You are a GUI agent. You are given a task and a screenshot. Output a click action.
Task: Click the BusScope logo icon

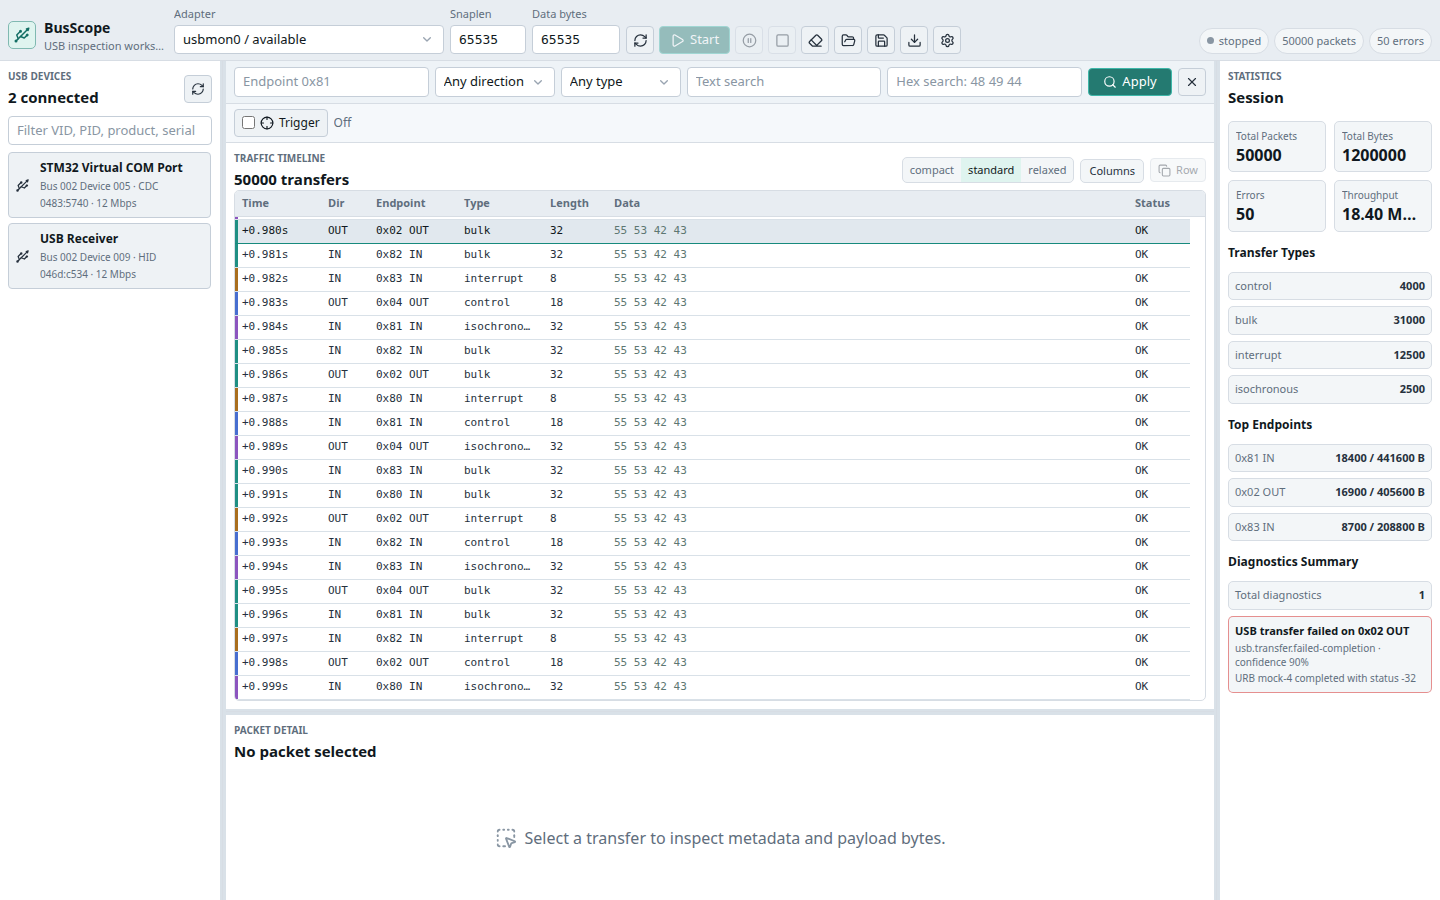22,35
